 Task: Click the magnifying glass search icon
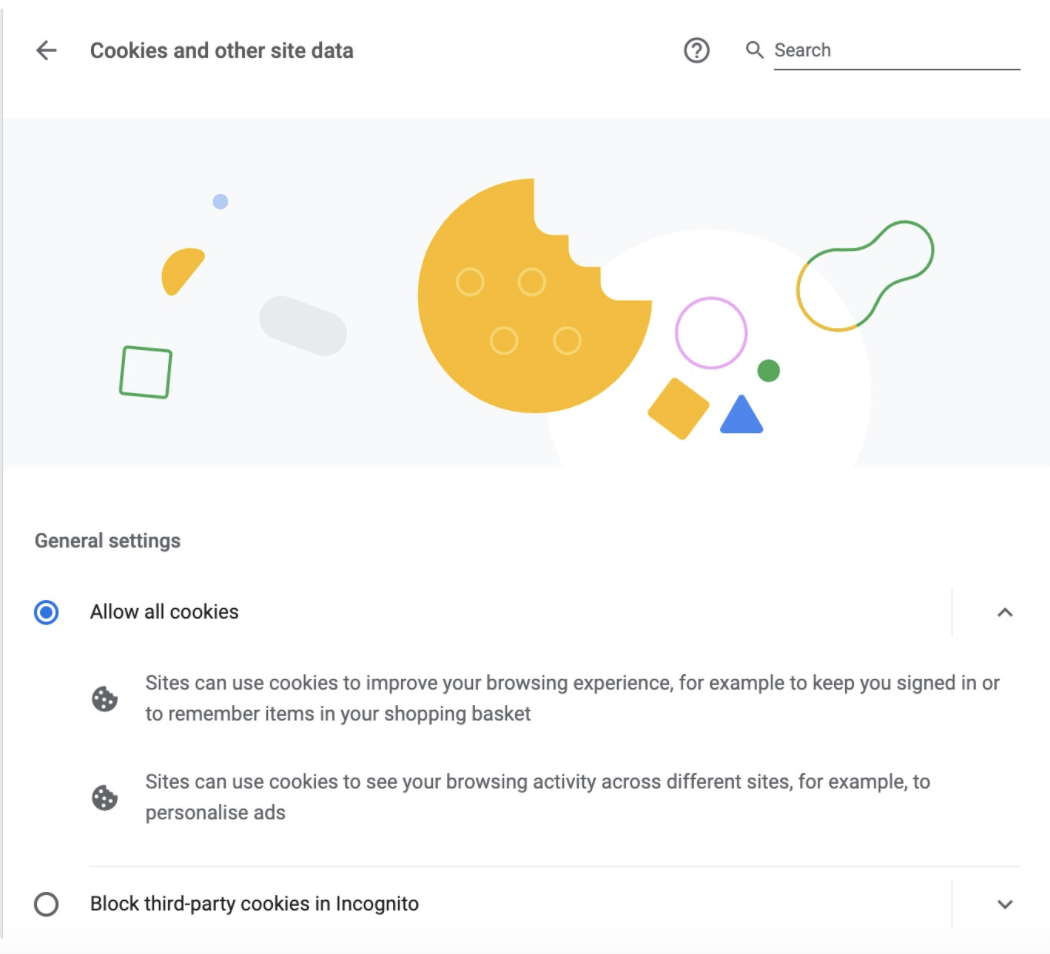click(755, 50)
